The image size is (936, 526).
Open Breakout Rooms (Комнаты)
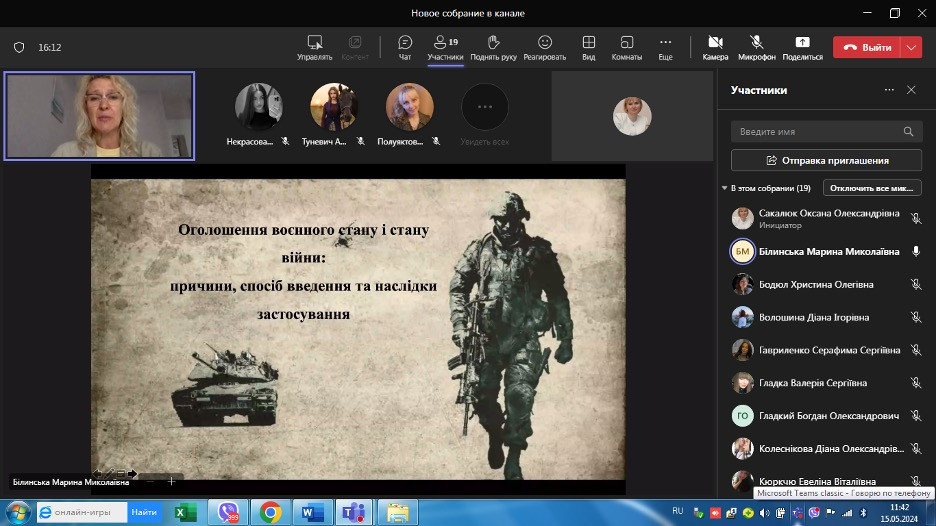pyautogui.click(x=627, y=46)
